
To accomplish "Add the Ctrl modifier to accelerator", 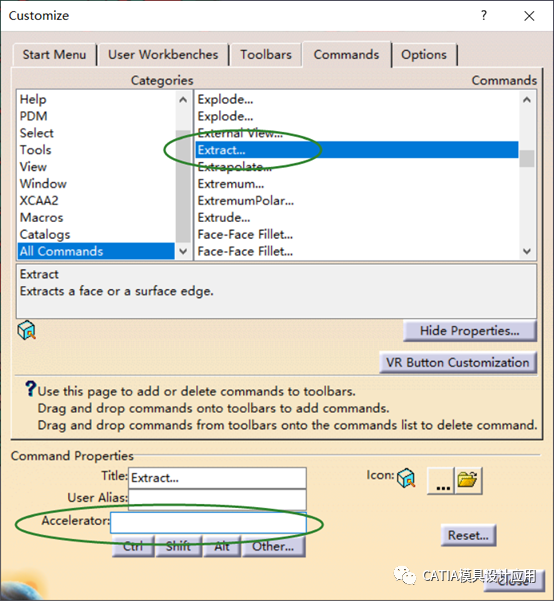I will [133, 546].
